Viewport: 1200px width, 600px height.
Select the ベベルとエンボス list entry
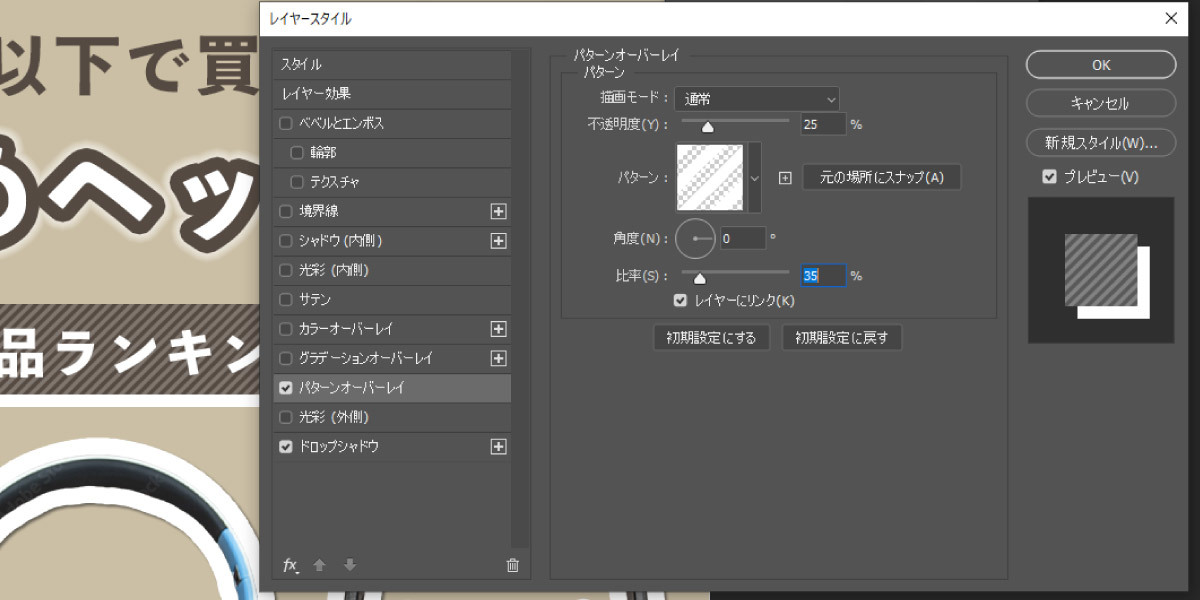click(x=392, y=124)
